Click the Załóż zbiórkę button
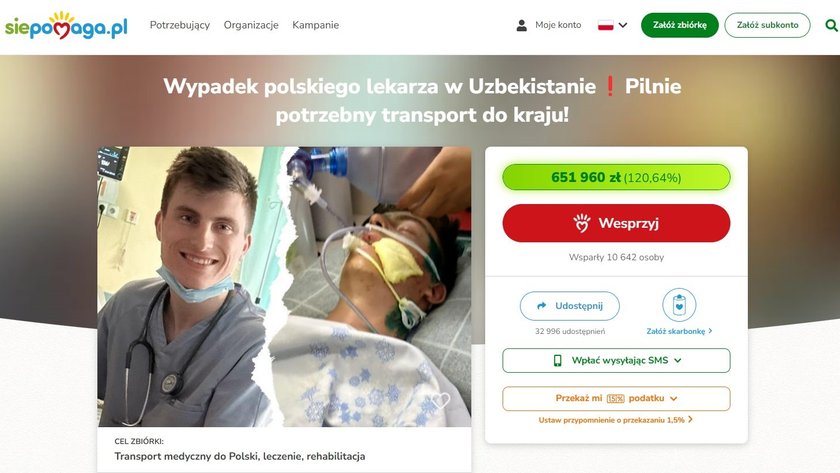The width and height of the screenshot is (840, 473). pyautogui.click(x=679, y=25)
